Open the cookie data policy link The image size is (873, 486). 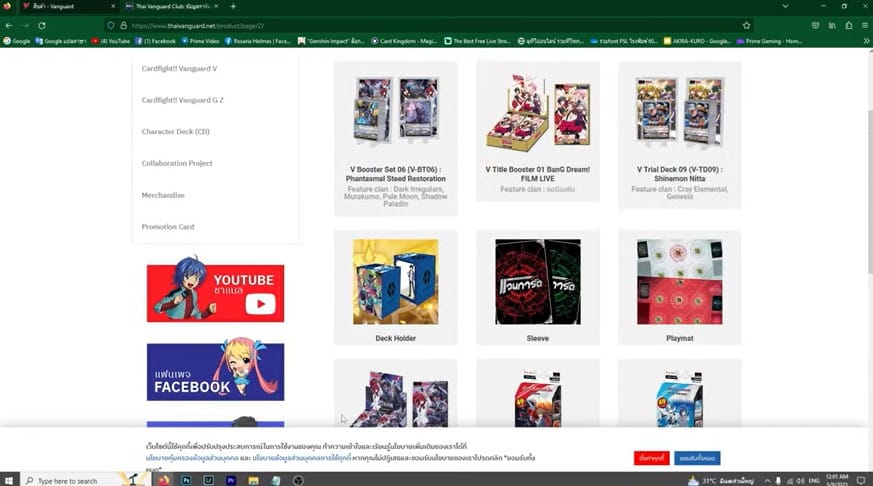(302, 458)
